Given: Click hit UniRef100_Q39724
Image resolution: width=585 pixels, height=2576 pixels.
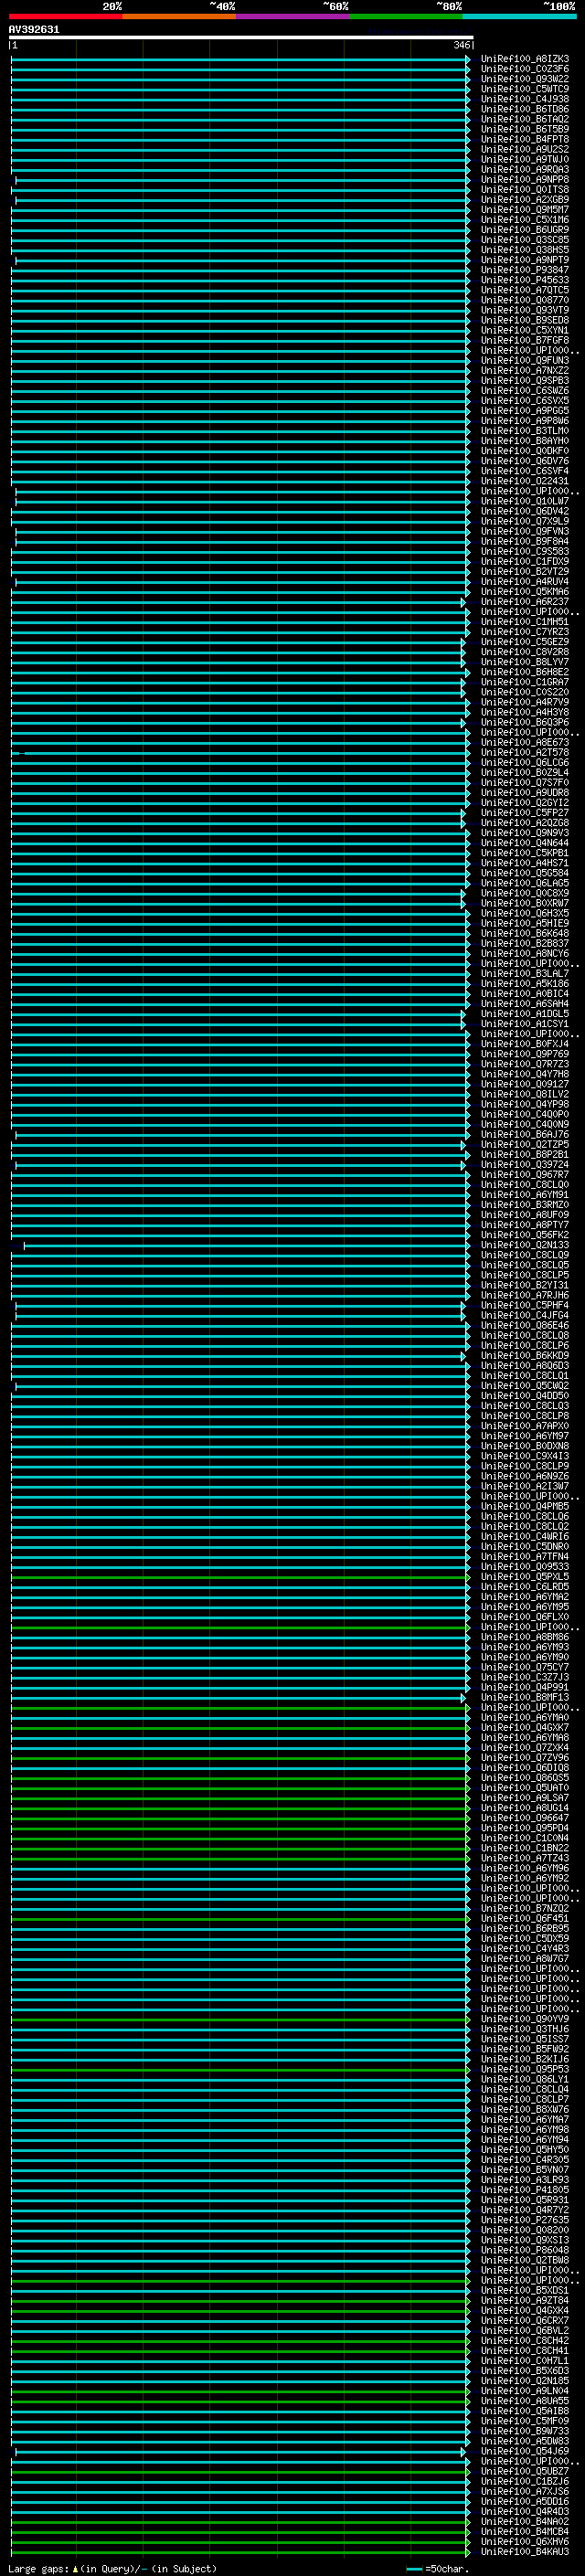Looking at the screenshot, I should click(525, 1165).
